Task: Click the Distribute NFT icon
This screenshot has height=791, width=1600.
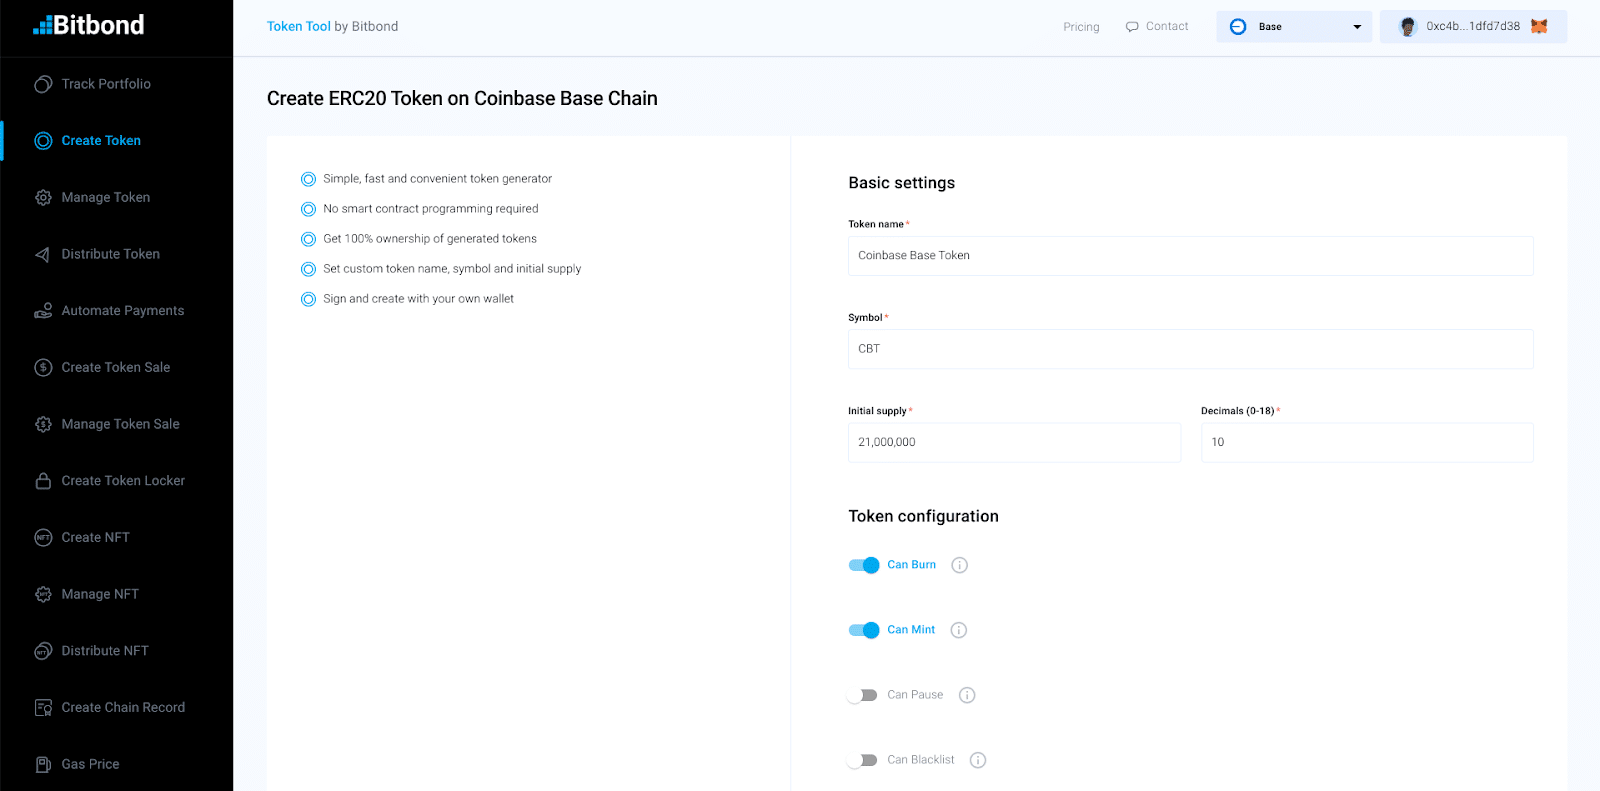Action: [43, 651]
